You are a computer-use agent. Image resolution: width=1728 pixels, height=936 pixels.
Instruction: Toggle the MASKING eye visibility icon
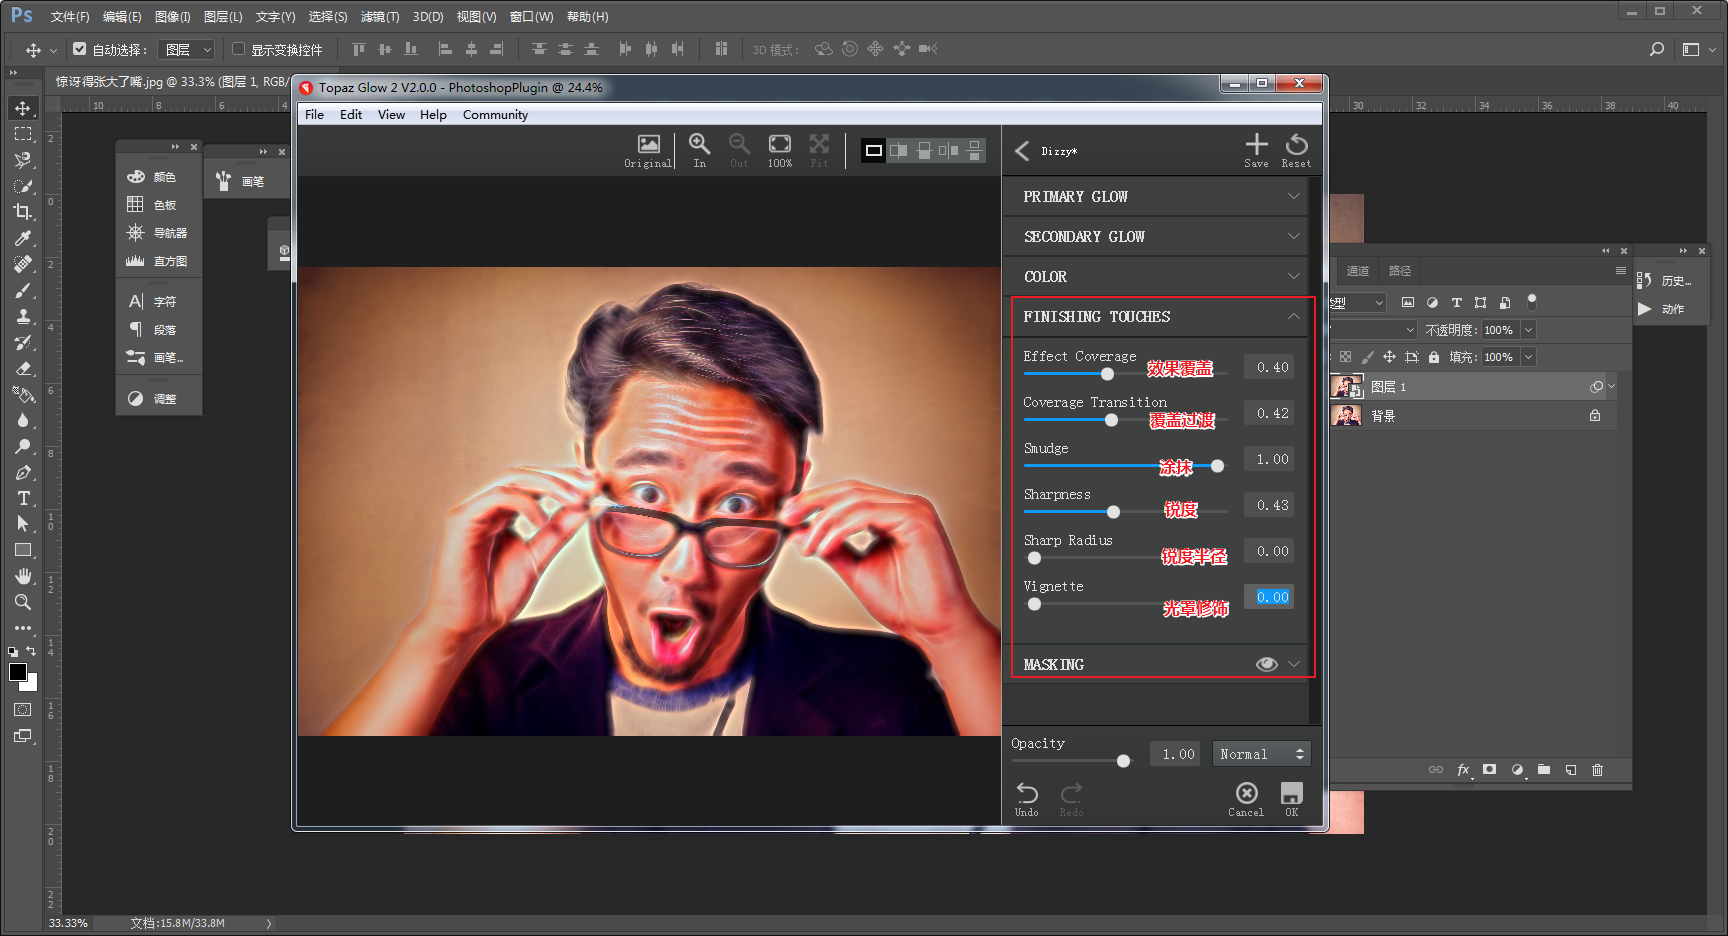(x=1266, y=664)
